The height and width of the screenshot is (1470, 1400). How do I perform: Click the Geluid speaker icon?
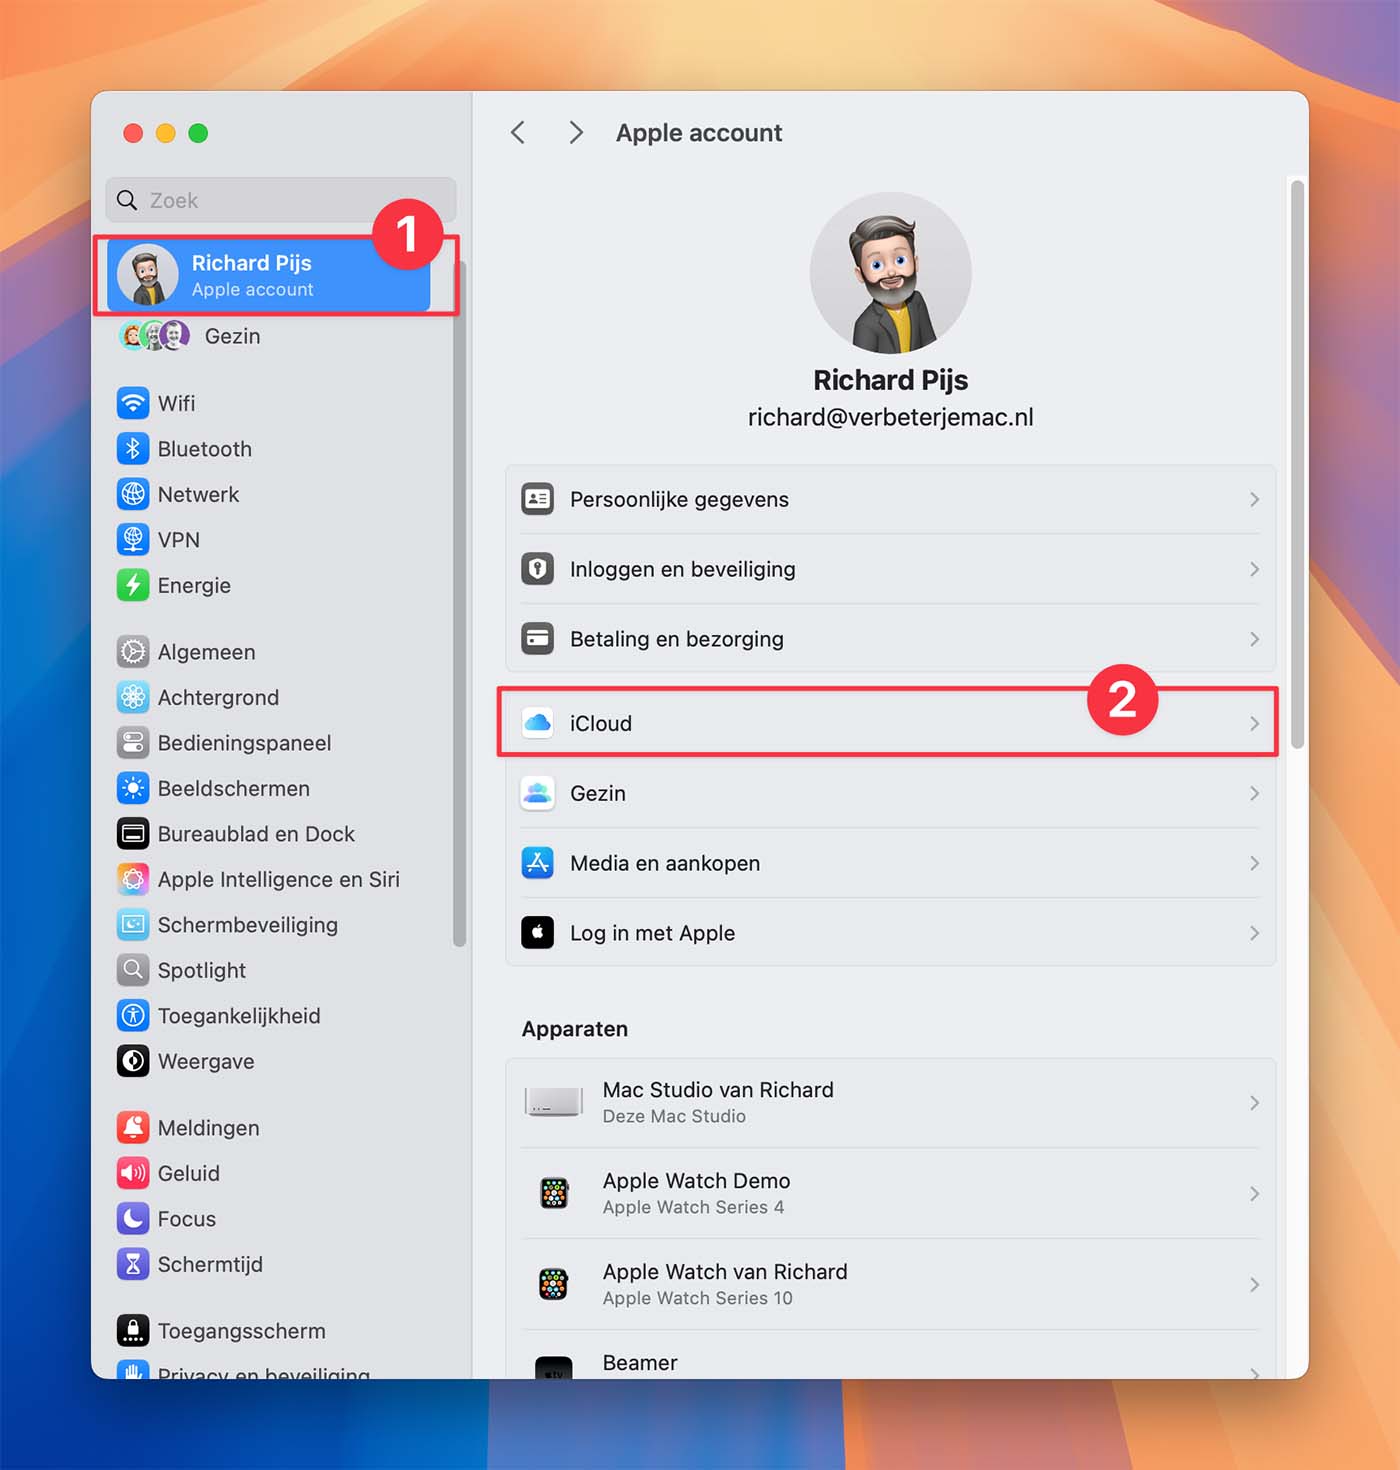point(133,1173)
